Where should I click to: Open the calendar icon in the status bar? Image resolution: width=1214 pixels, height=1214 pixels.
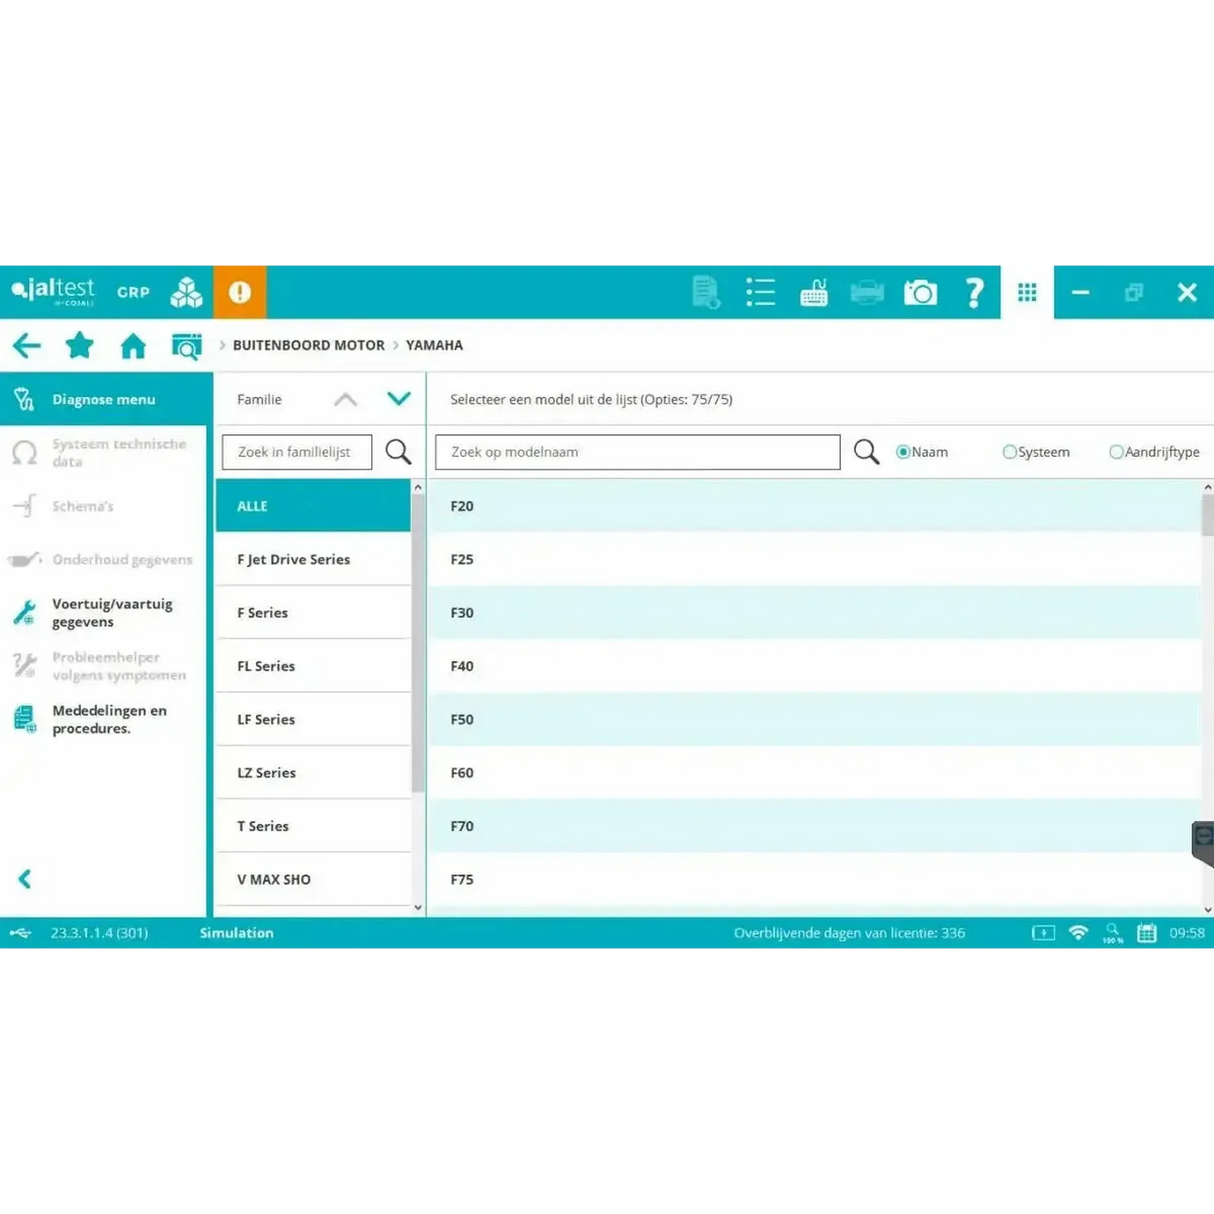tap(1147, 933)
